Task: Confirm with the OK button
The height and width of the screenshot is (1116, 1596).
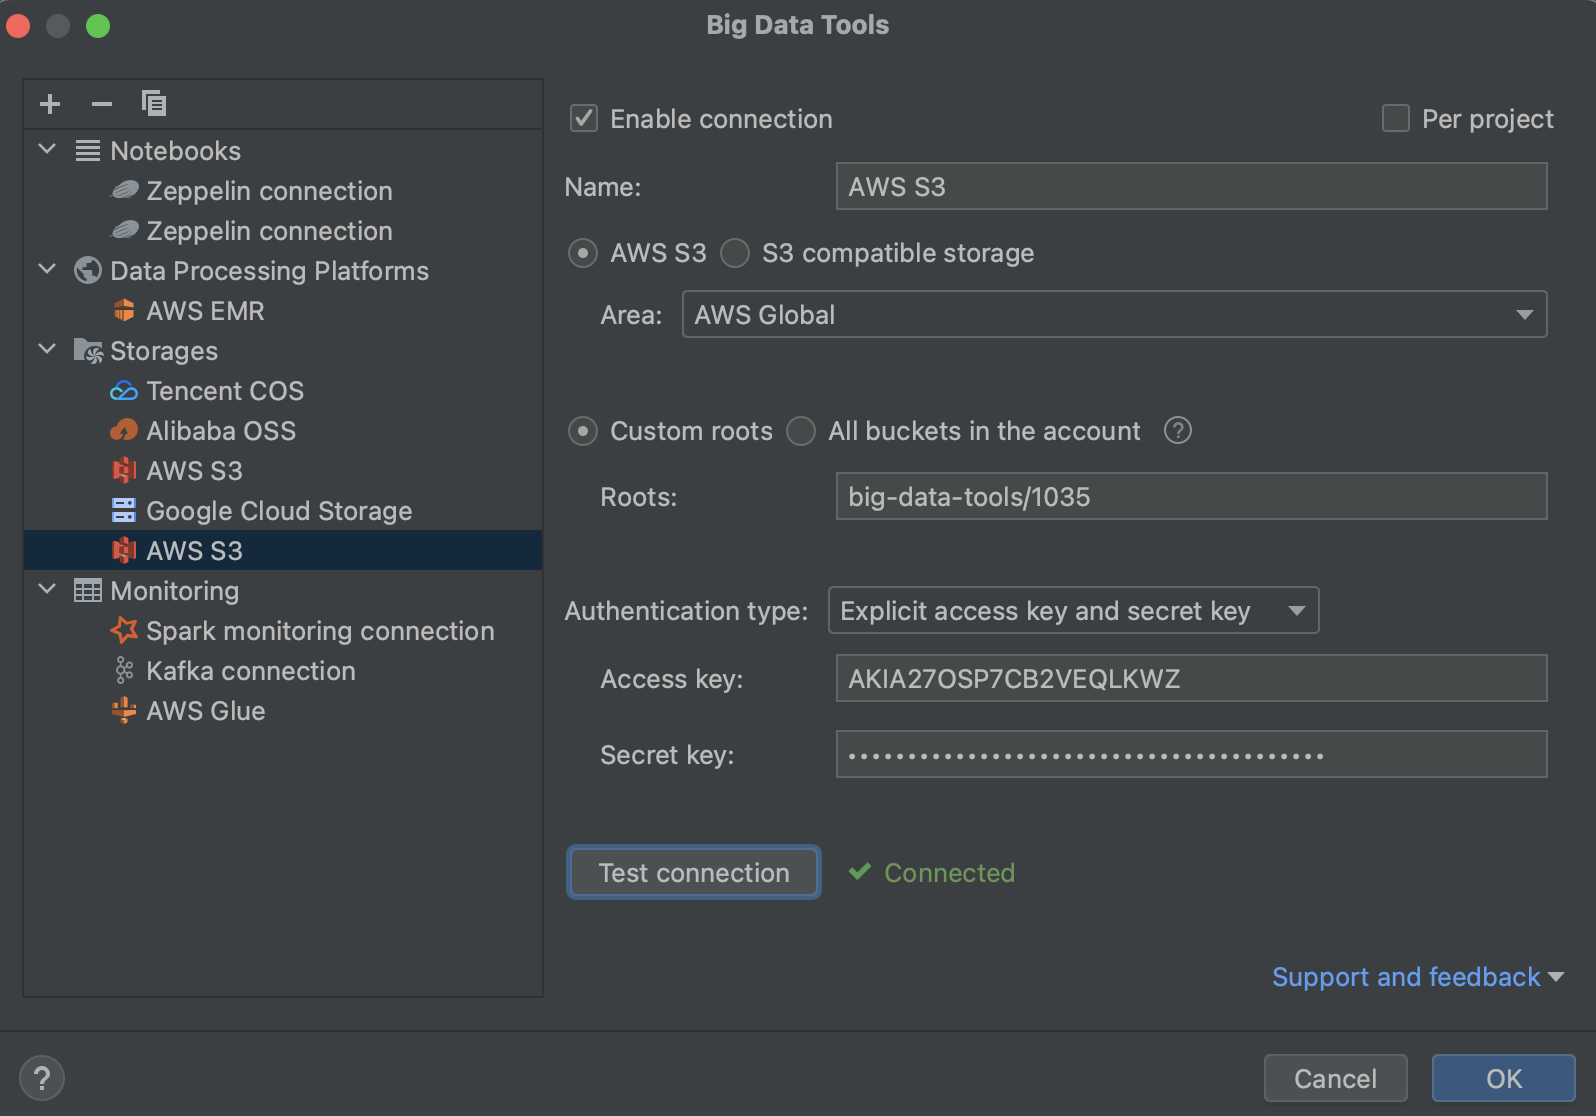Action: pos(1503,1079)
